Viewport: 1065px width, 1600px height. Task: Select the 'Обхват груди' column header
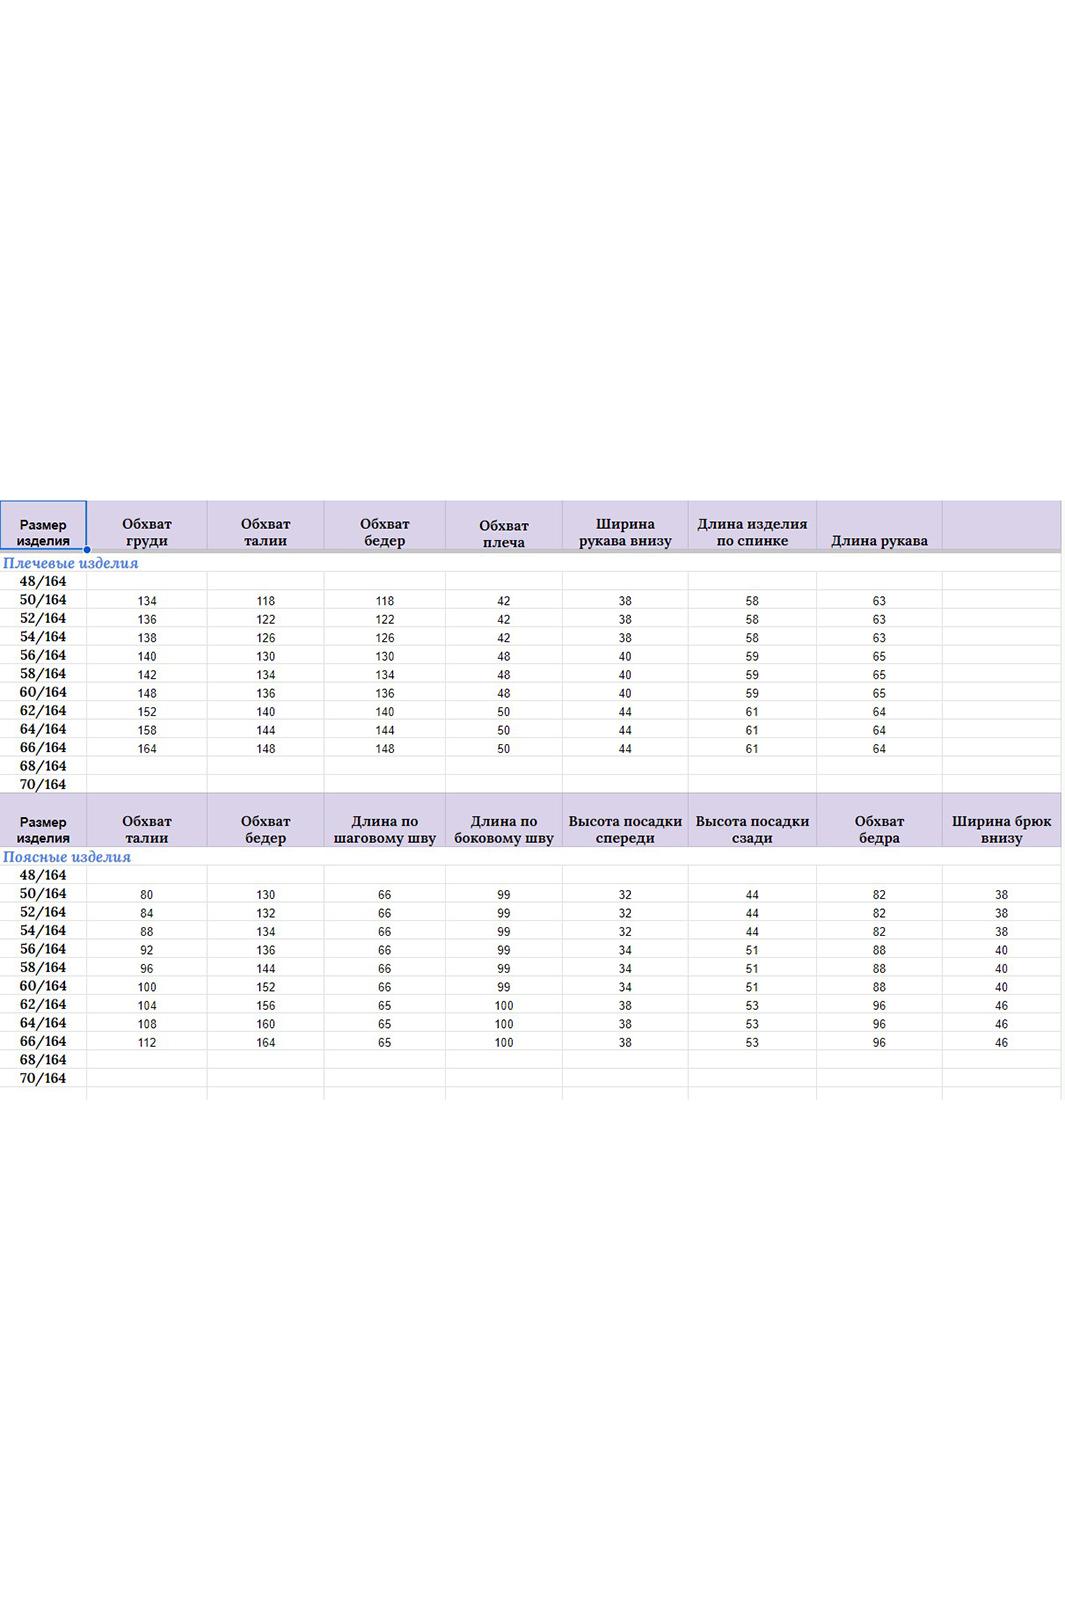147,532
